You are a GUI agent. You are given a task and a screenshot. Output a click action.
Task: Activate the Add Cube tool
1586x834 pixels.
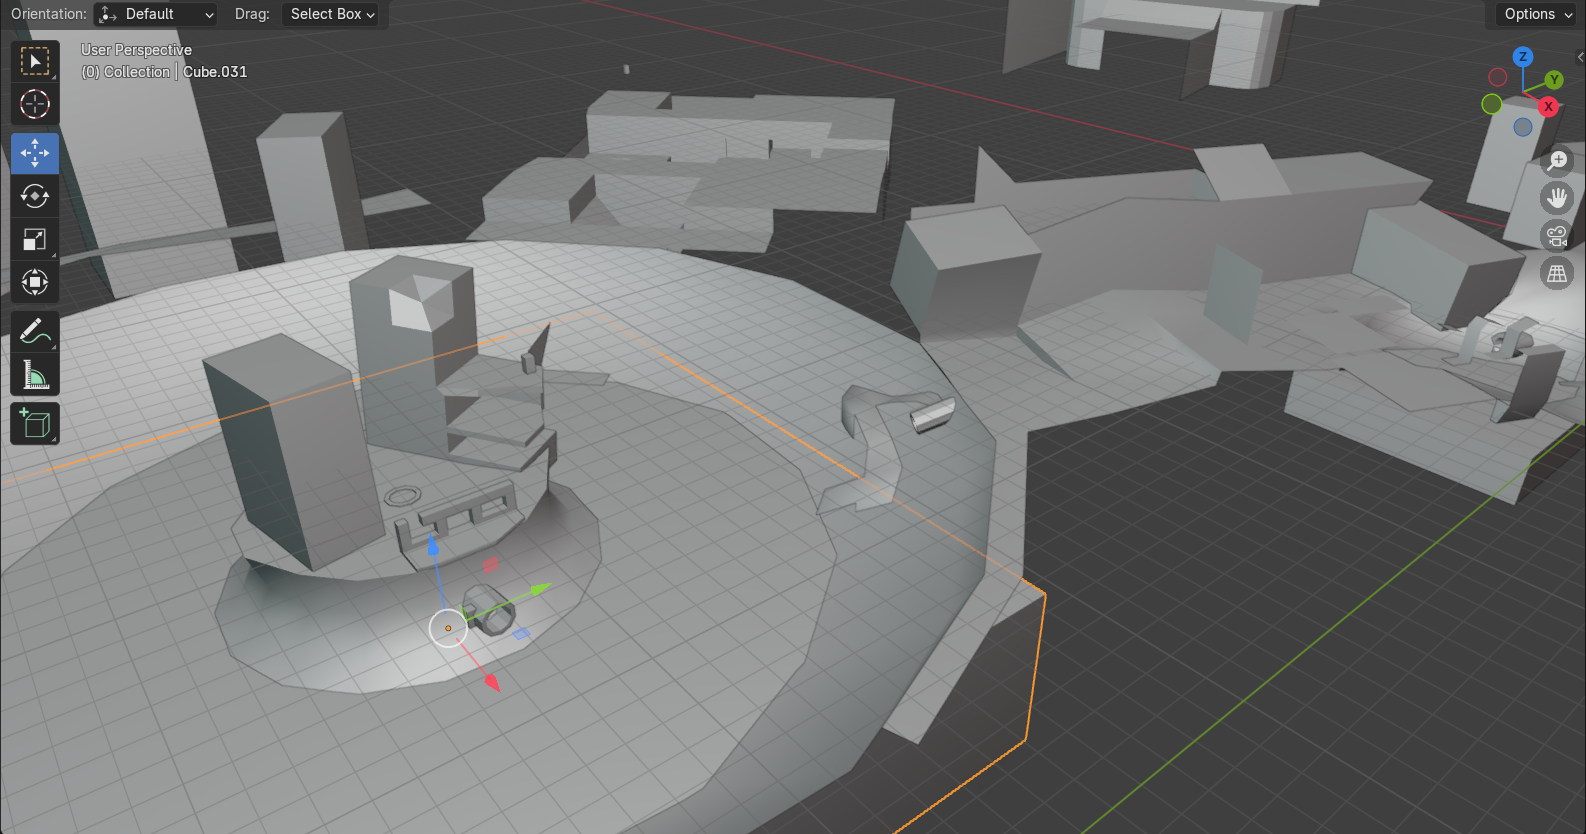pos(35,423)
